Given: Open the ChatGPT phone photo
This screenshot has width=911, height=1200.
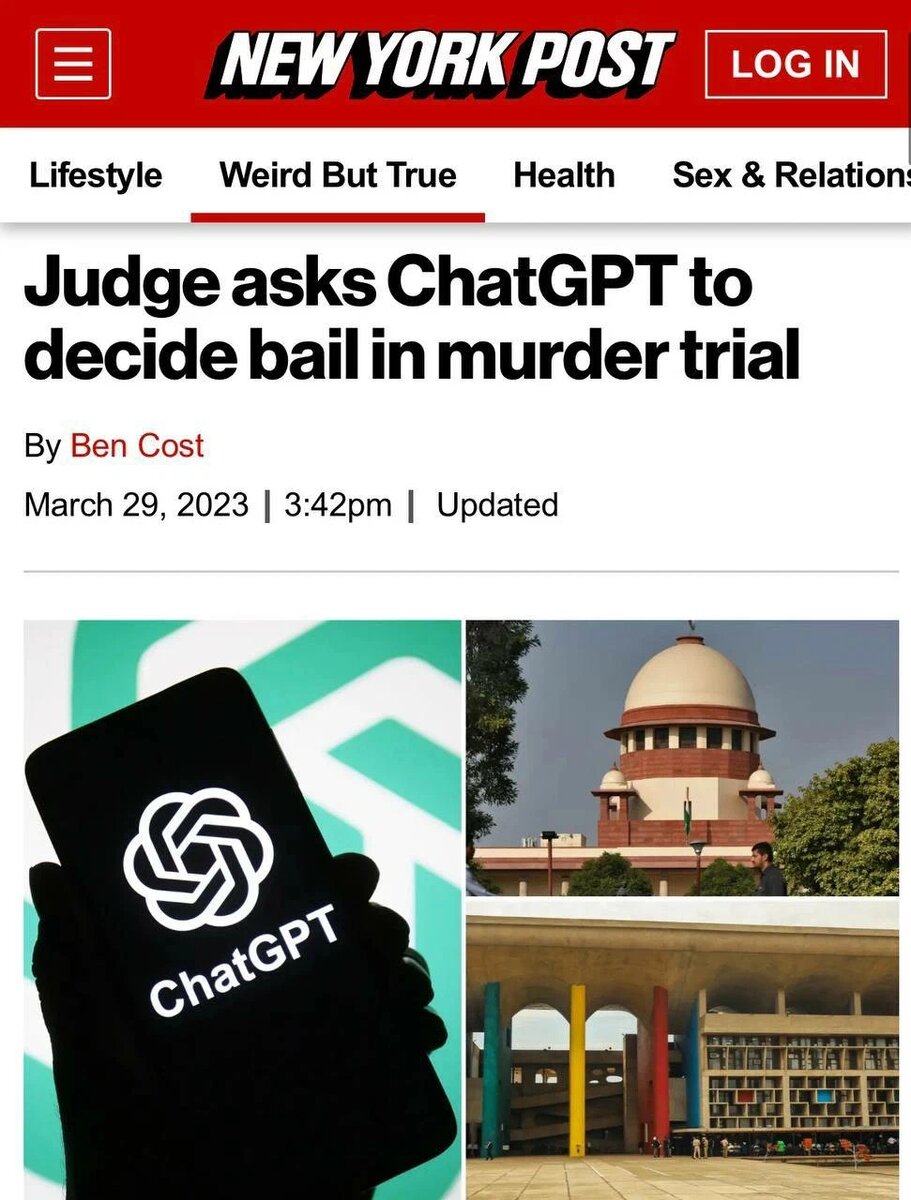Looking at the screenshot, I should pos(243,910).
